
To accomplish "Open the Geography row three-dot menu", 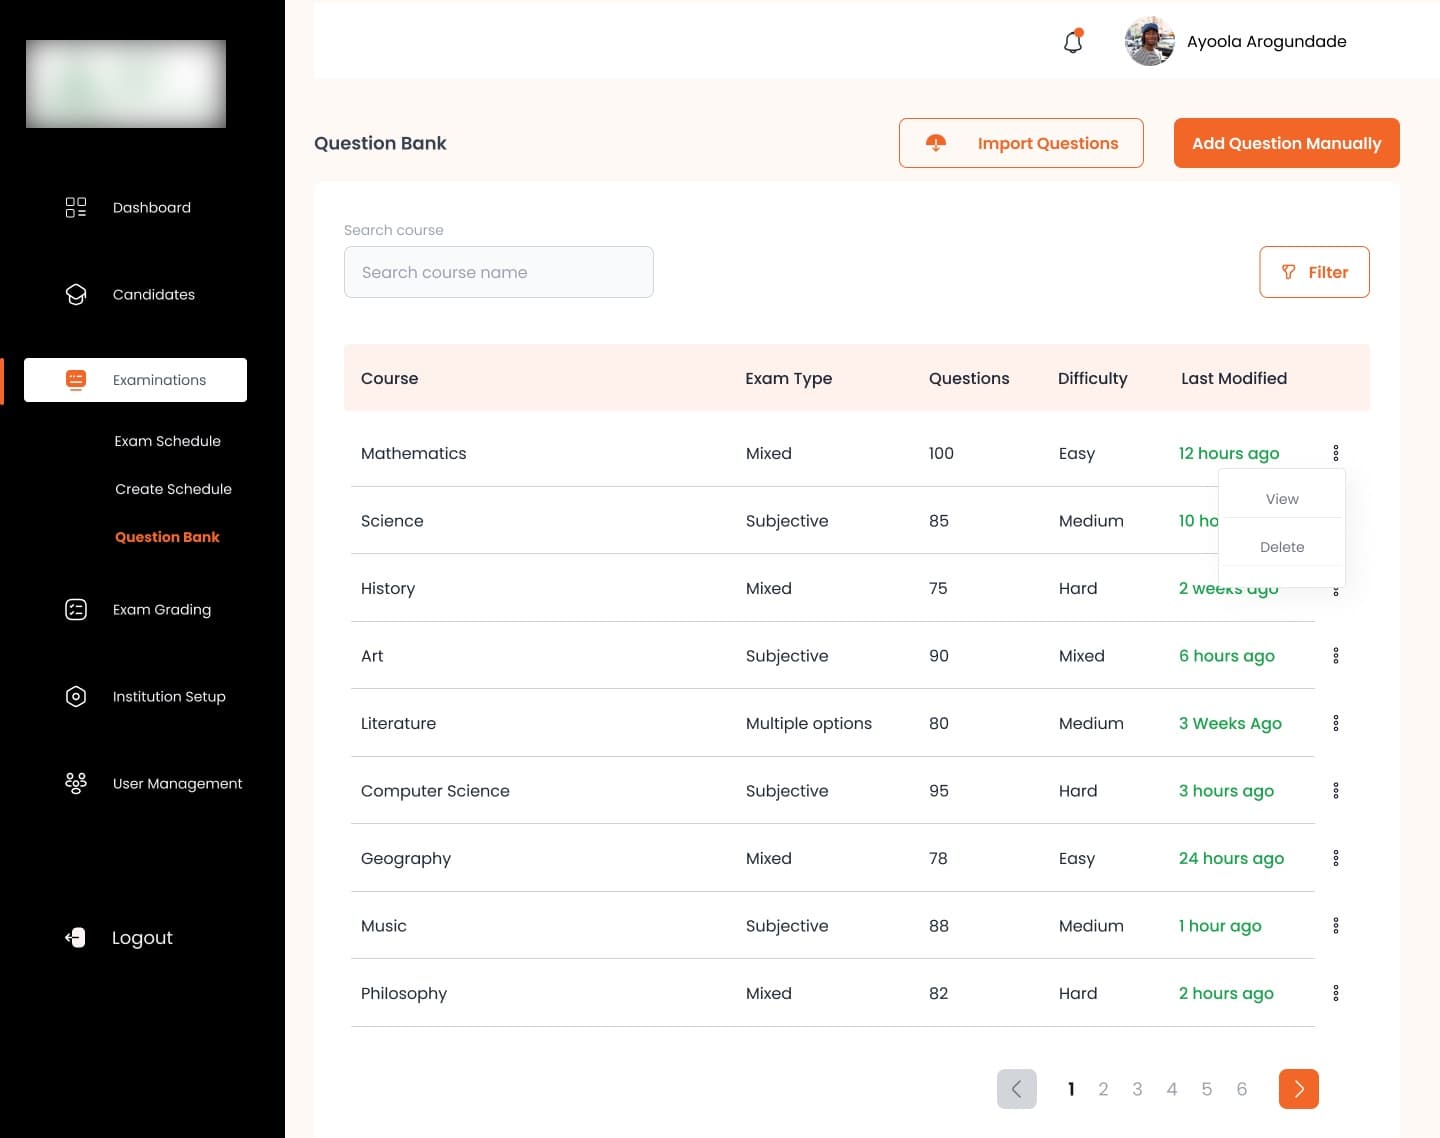I will click(x=1335, y=858).
